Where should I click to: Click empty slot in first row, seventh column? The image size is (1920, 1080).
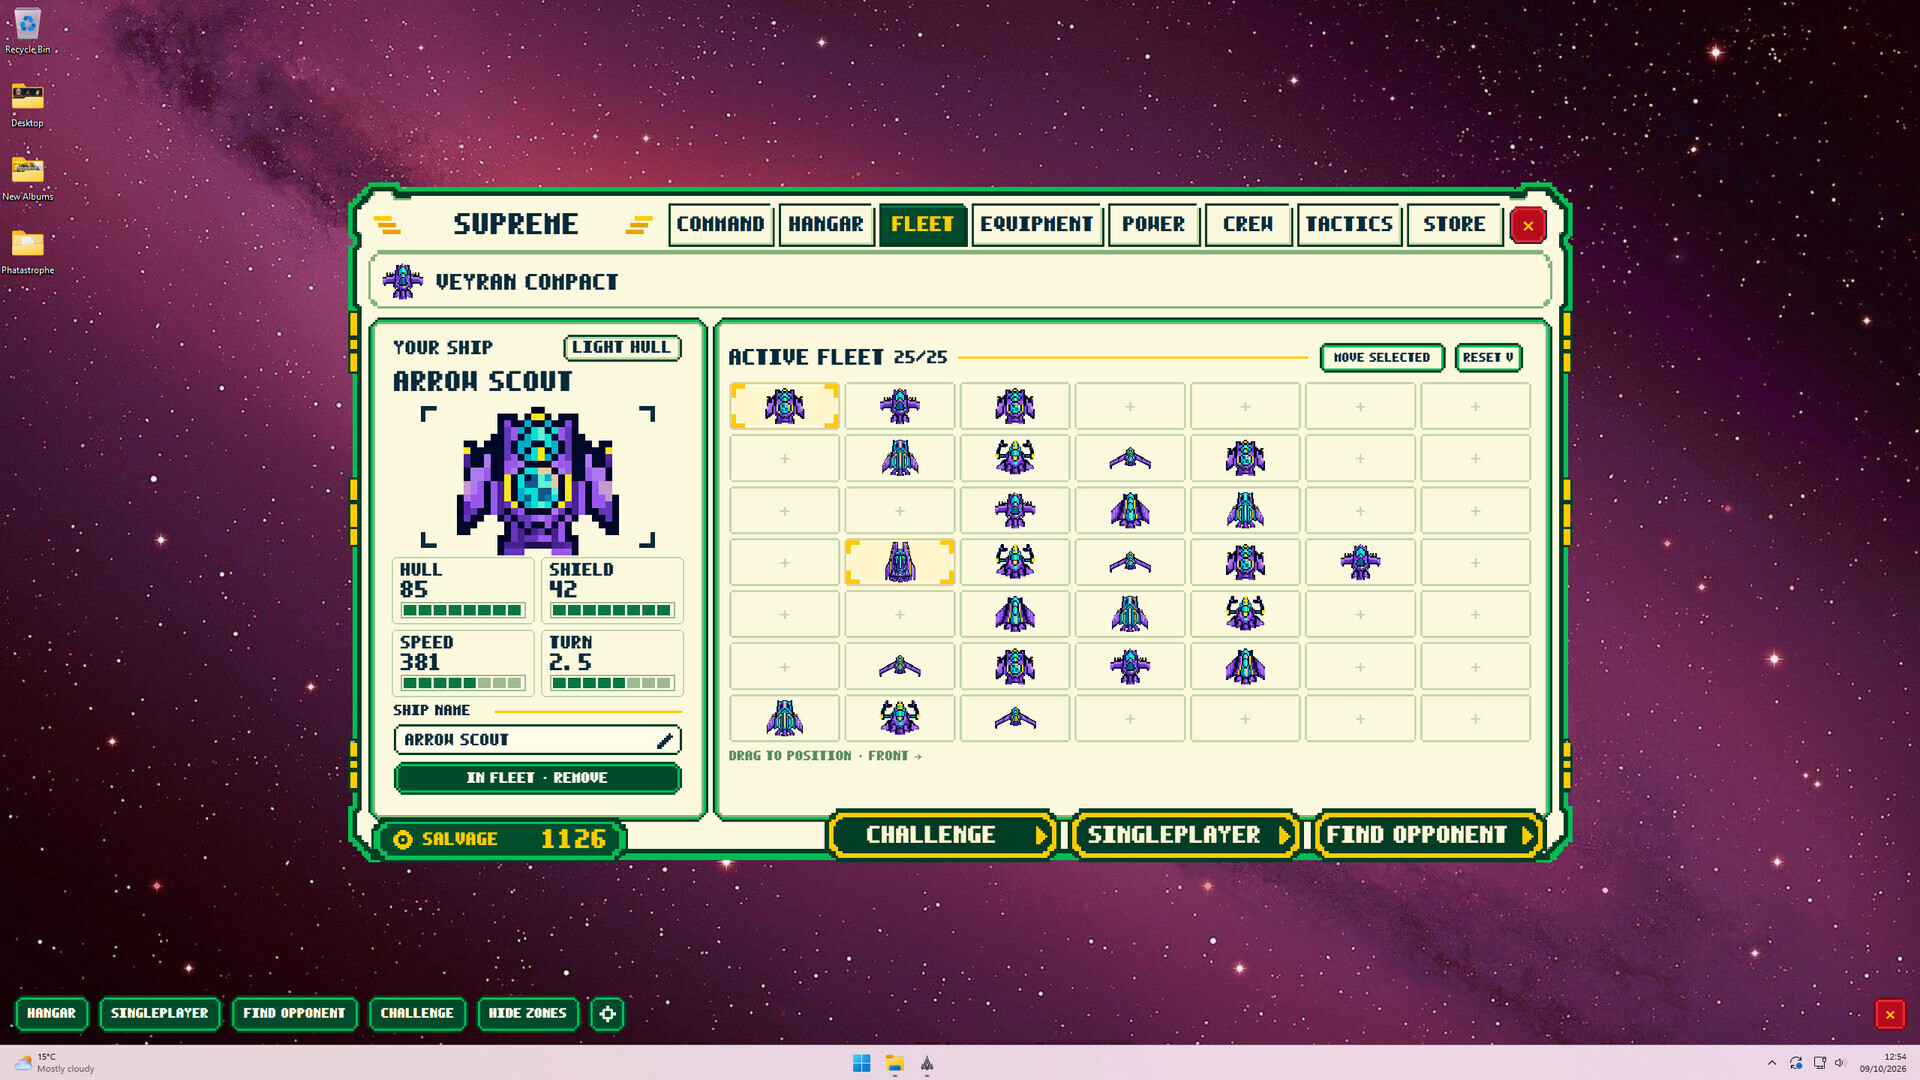1475,406
